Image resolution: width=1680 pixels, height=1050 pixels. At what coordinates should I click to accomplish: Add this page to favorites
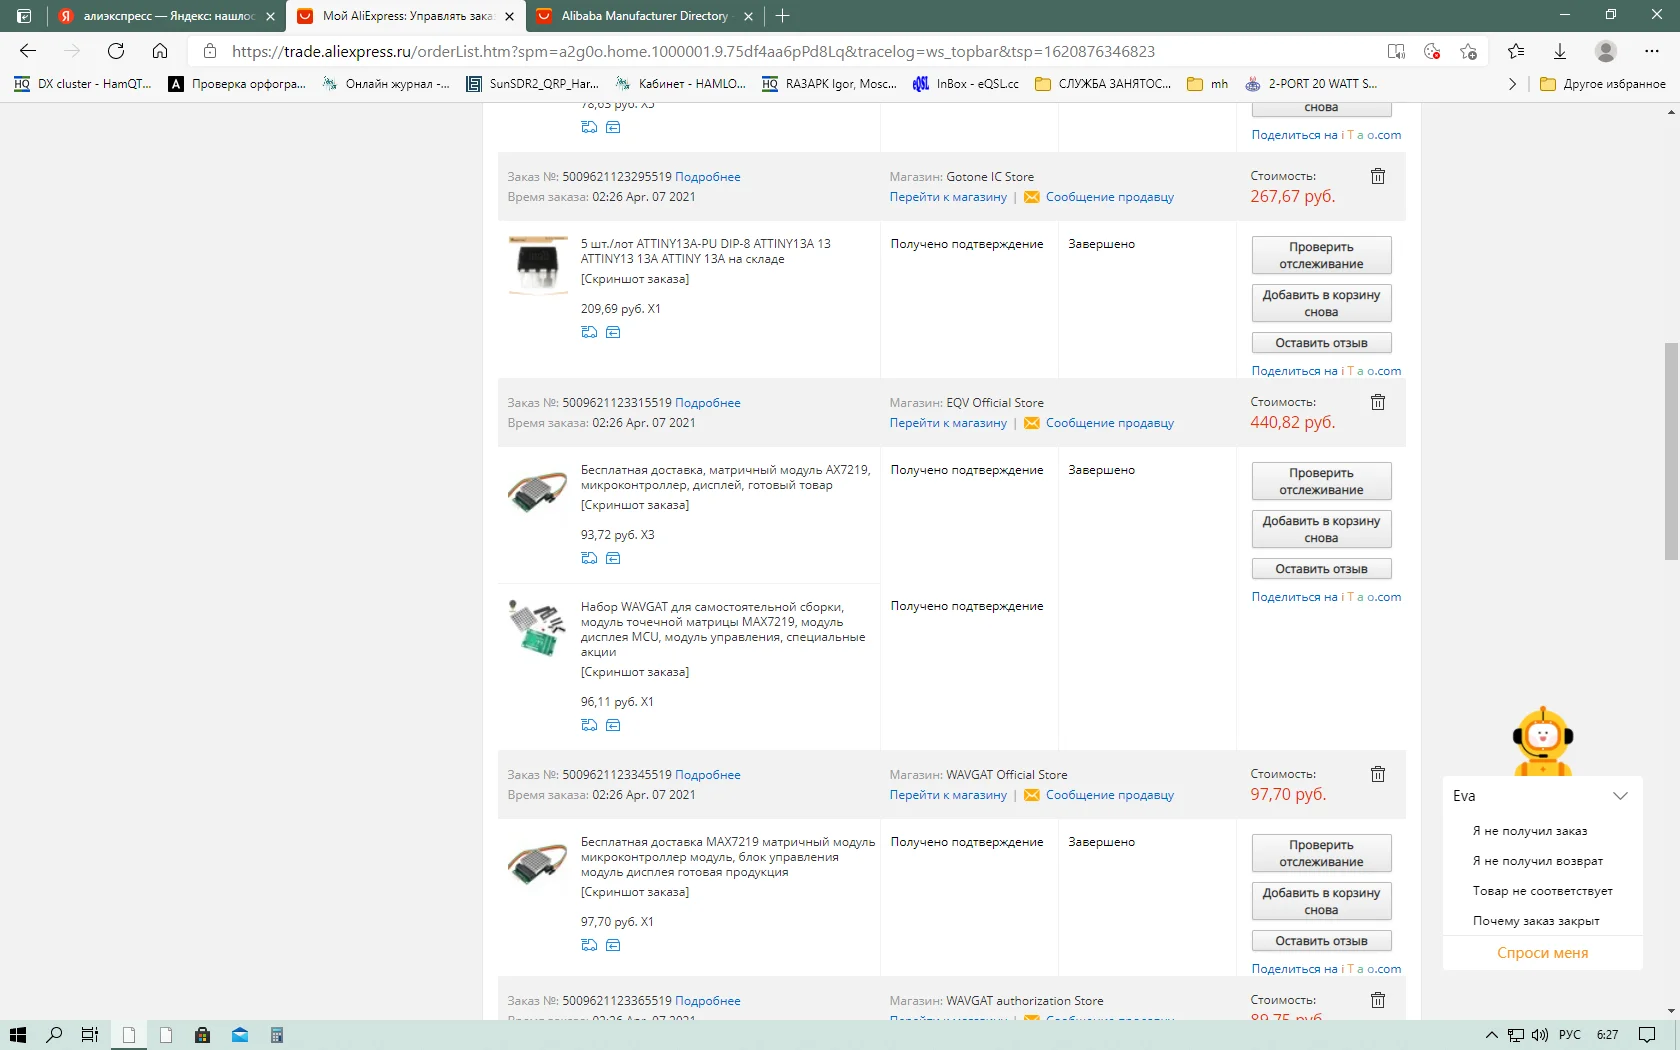1468,51
